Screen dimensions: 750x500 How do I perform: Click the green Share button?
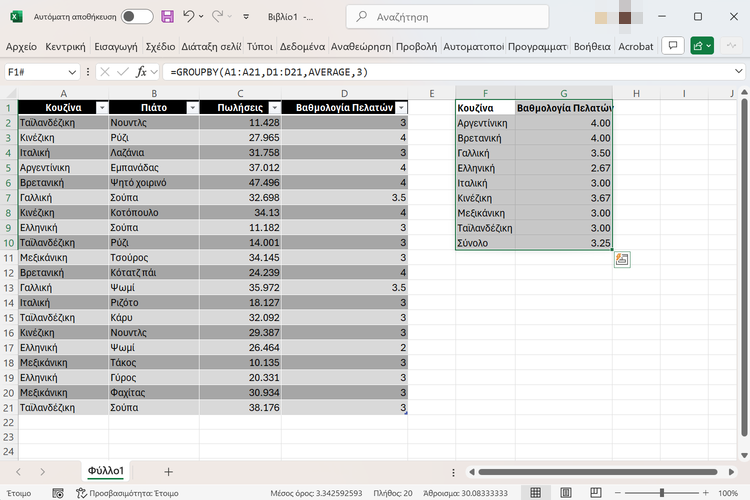click(702, 46)
